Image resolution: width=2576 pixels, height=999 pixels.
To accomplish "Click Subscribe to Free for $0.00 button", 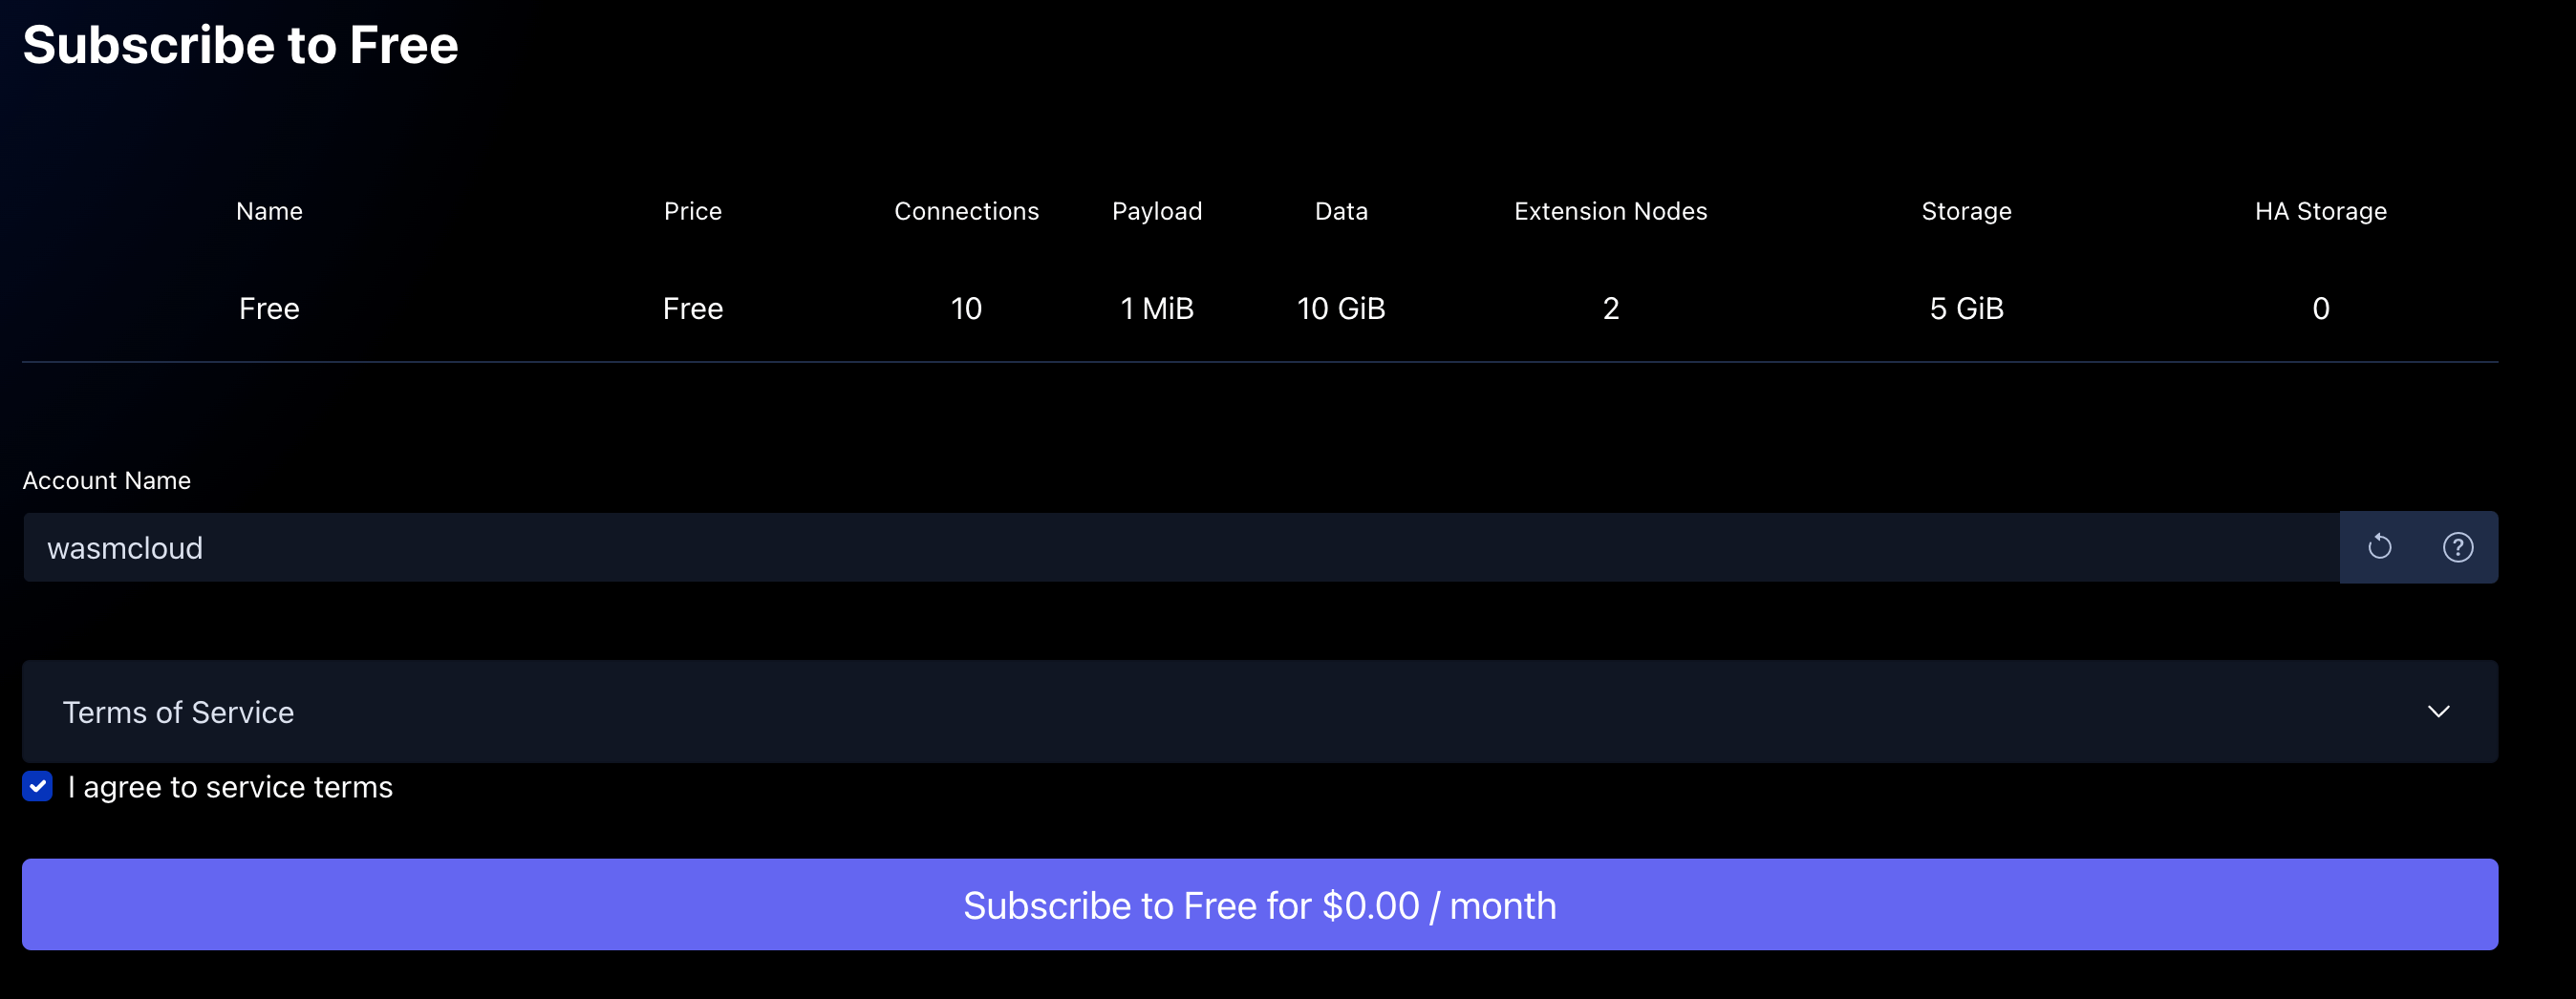I will pyautogui.click(x=1259, y=904).
